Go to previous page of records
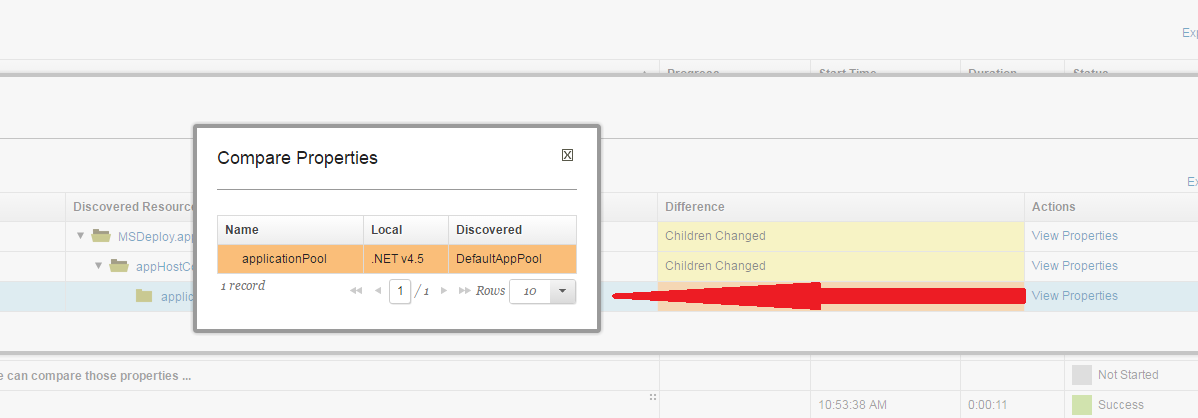 tap(377, 291)
